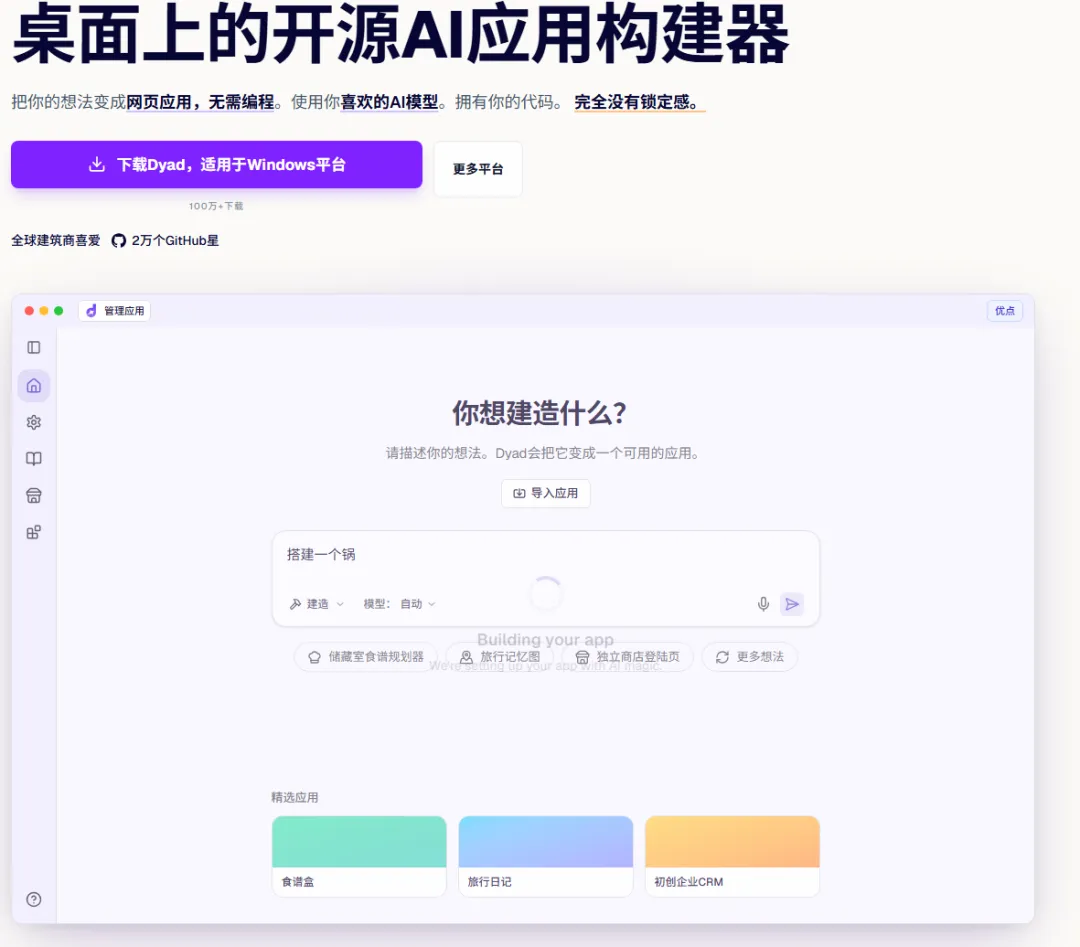Click the 导入应用 button
This screenshot has width=1080, height=947.
[546, 493]
